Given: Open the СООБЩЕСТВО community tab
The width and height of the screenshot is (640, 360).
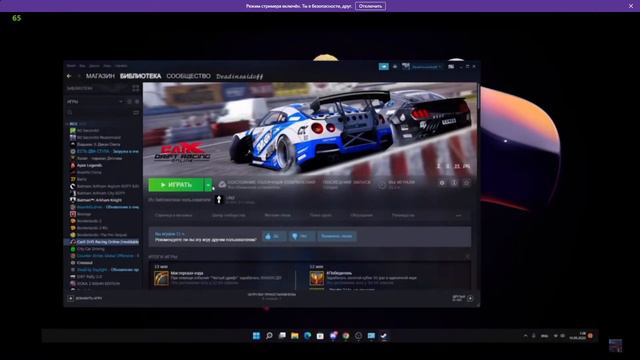Looking at the screenshot, I should click(189, 76).
